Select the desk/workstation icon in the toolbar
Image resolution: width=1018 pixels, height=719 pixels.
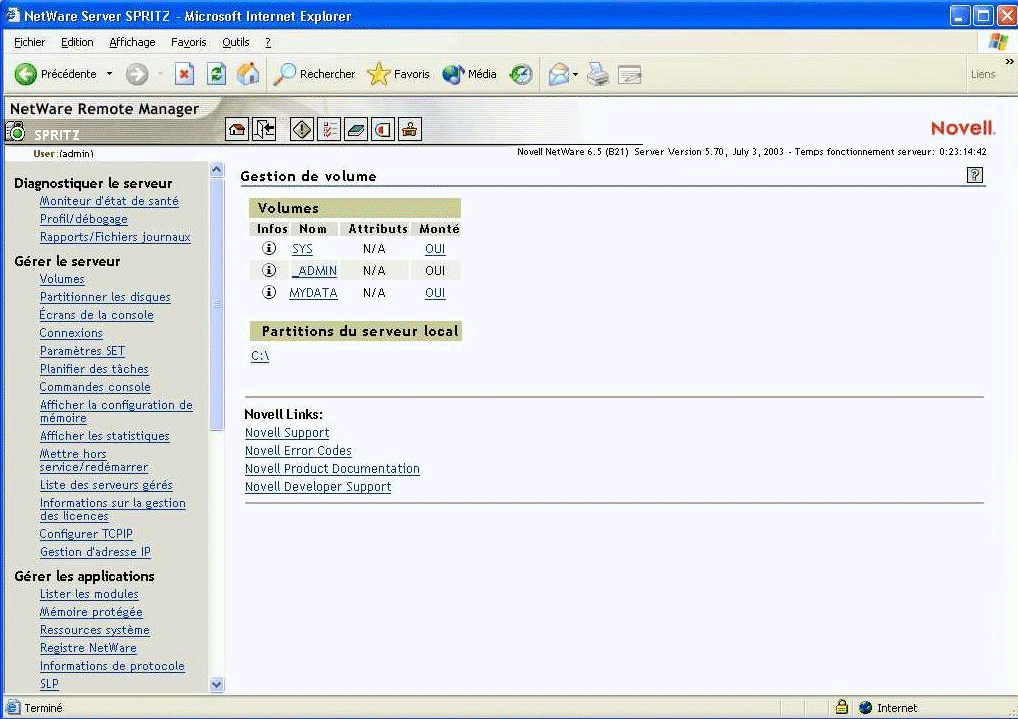pyautogui.click(x=410, y=128)
